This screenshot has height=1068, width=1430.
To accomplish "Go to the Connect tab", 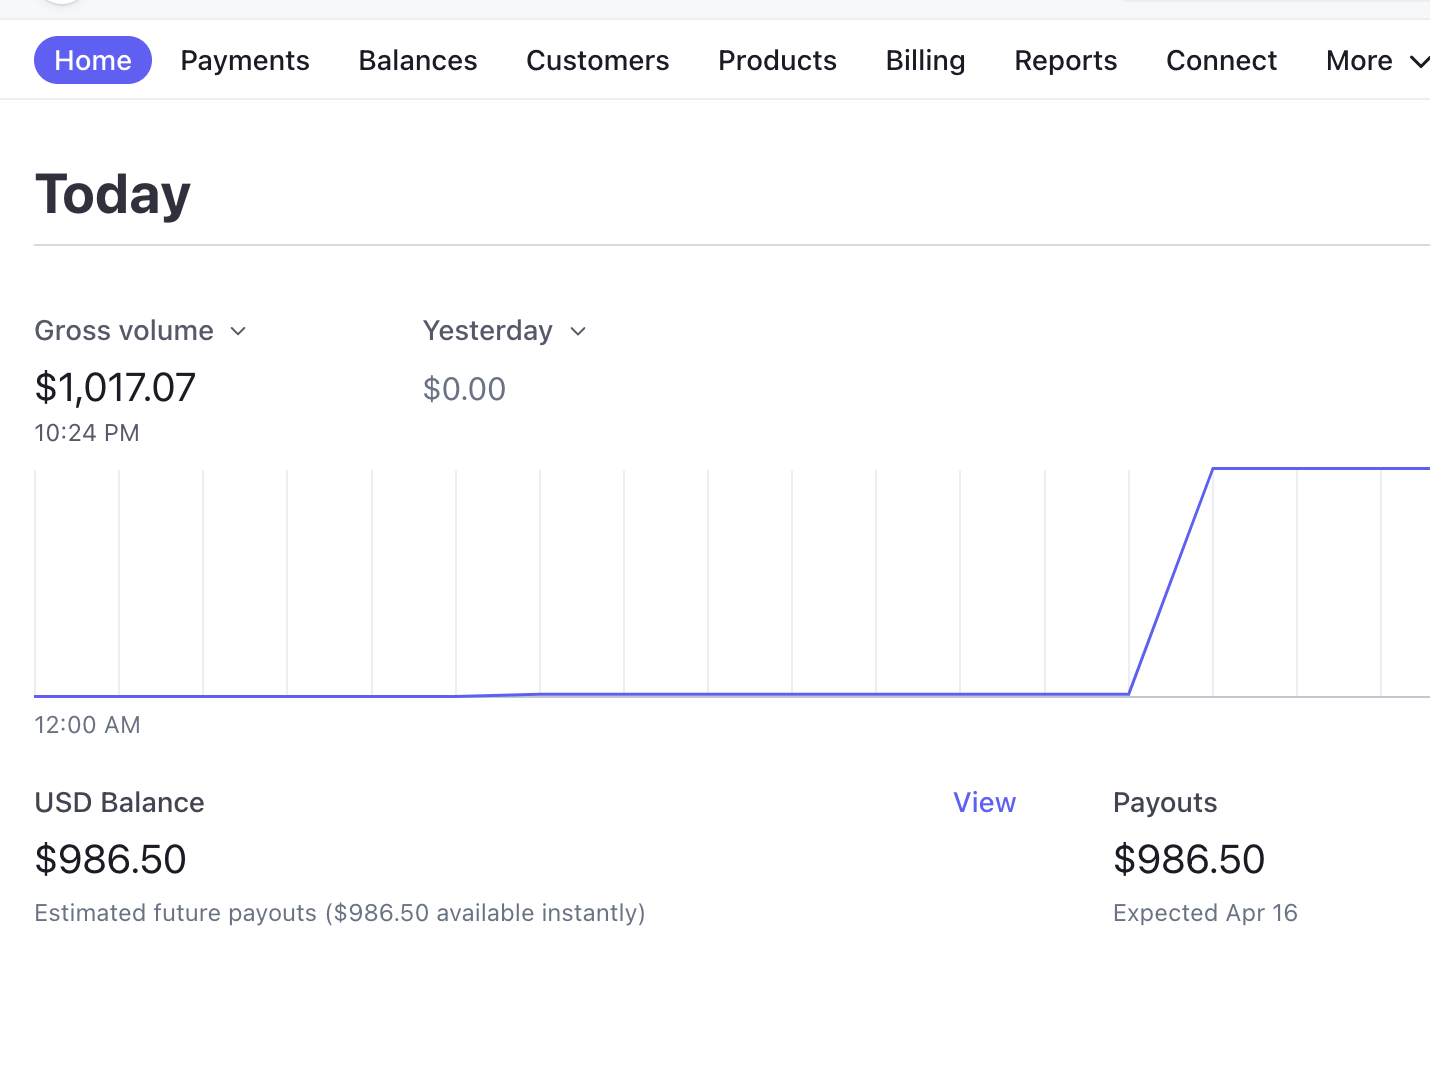I will pyautogui.click(x=1221, y=60).
